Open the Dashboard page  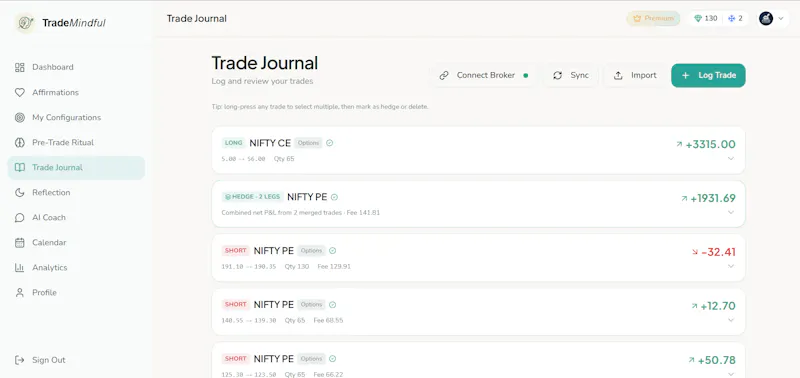(x=76, y=67)
